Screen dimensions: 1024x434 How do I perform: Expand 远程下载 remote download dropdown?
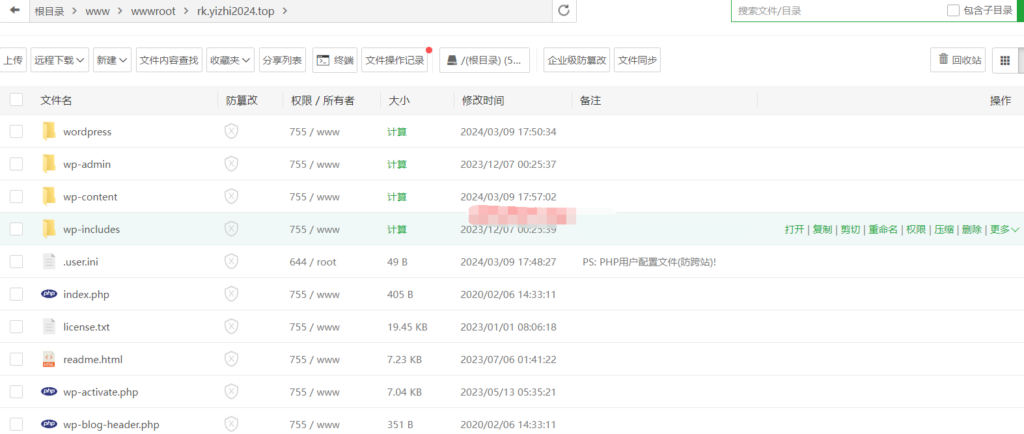[59, 60]
